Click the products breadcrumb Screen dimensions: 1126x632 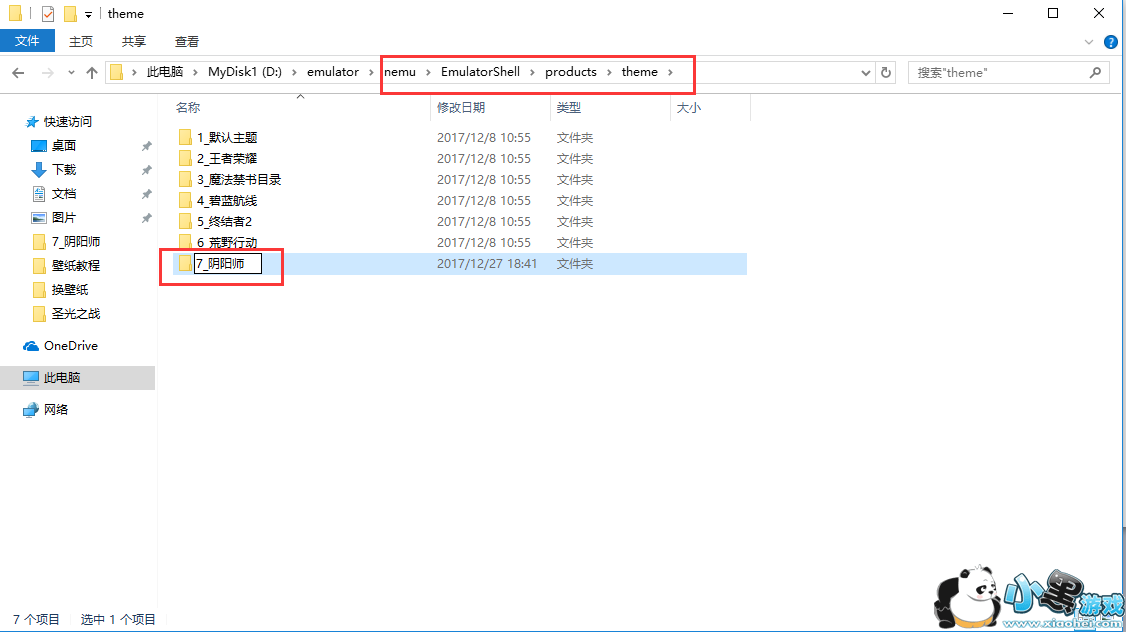(571, 72)
